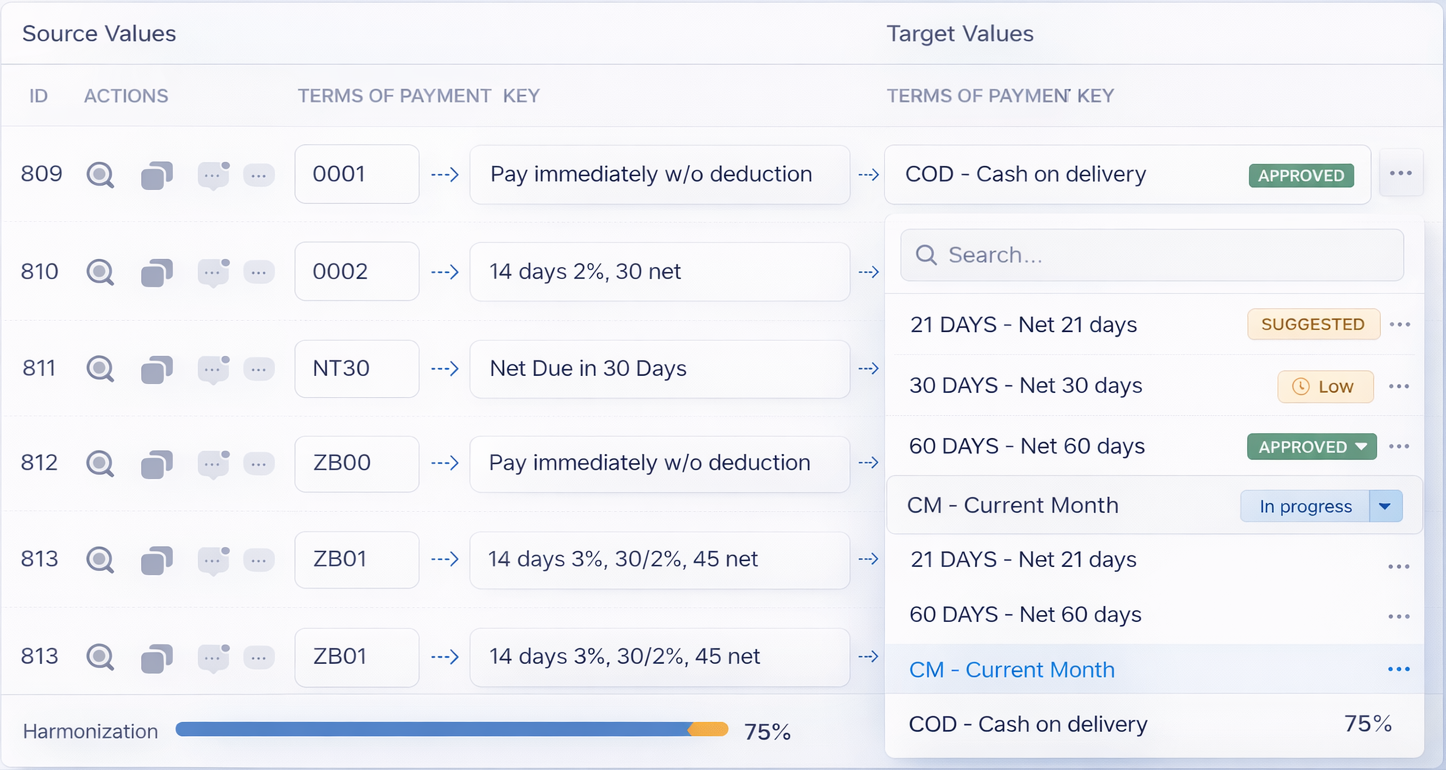Image resolution: width=1446 pixels, height=770 pixels.
Task: Click the Harmonization progress bar
Action: 451,730
